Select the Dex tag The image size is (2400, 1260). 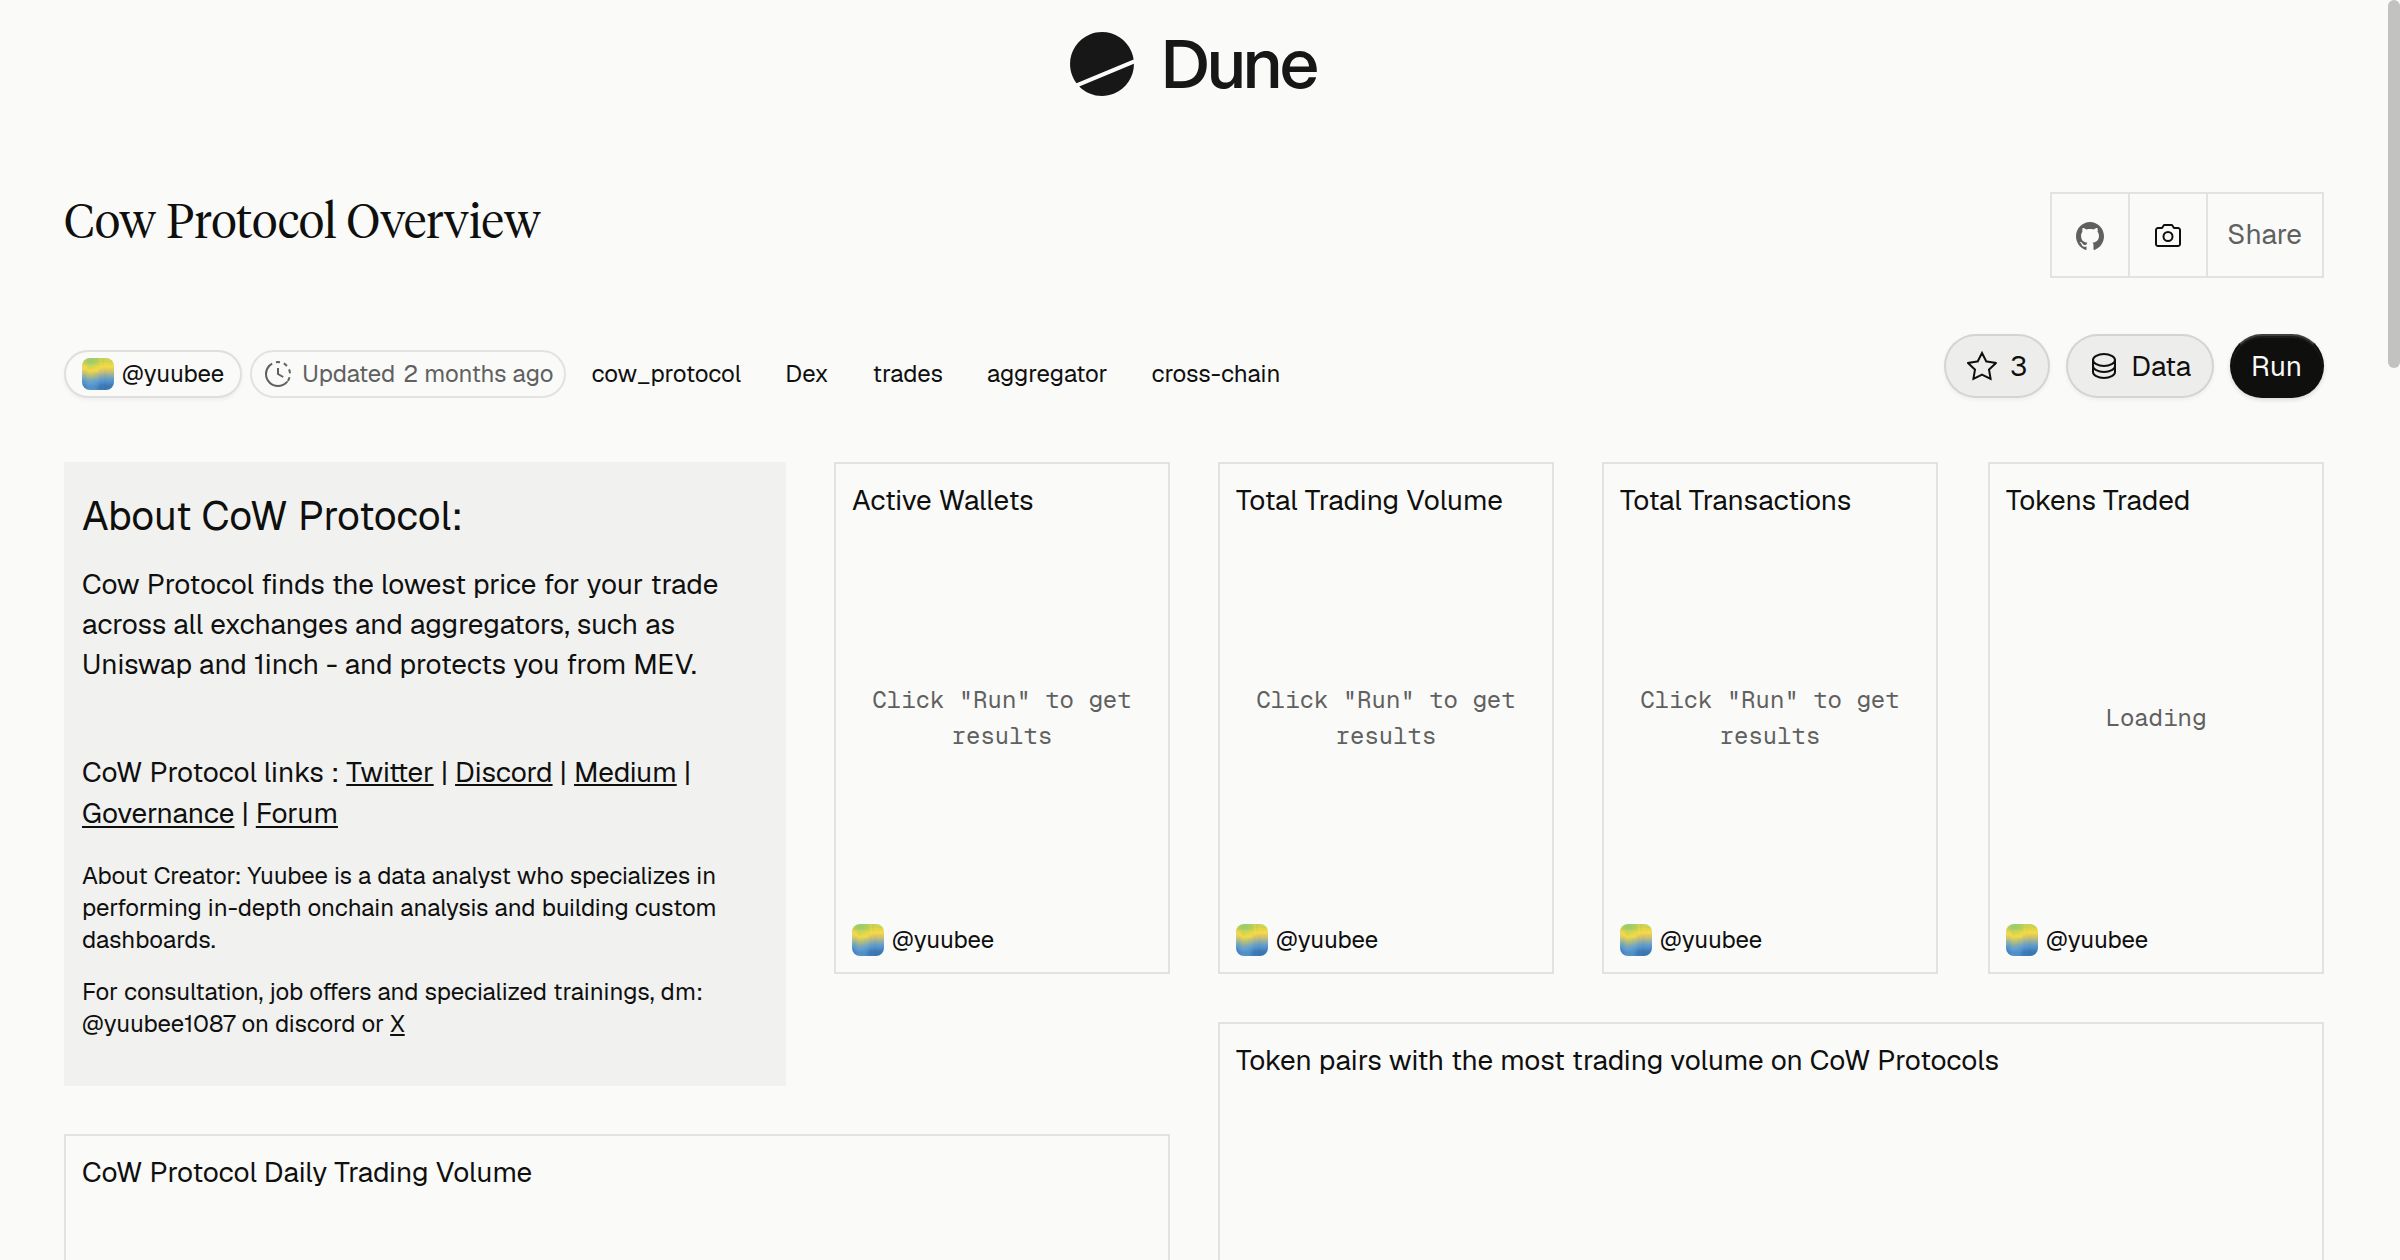806,374
